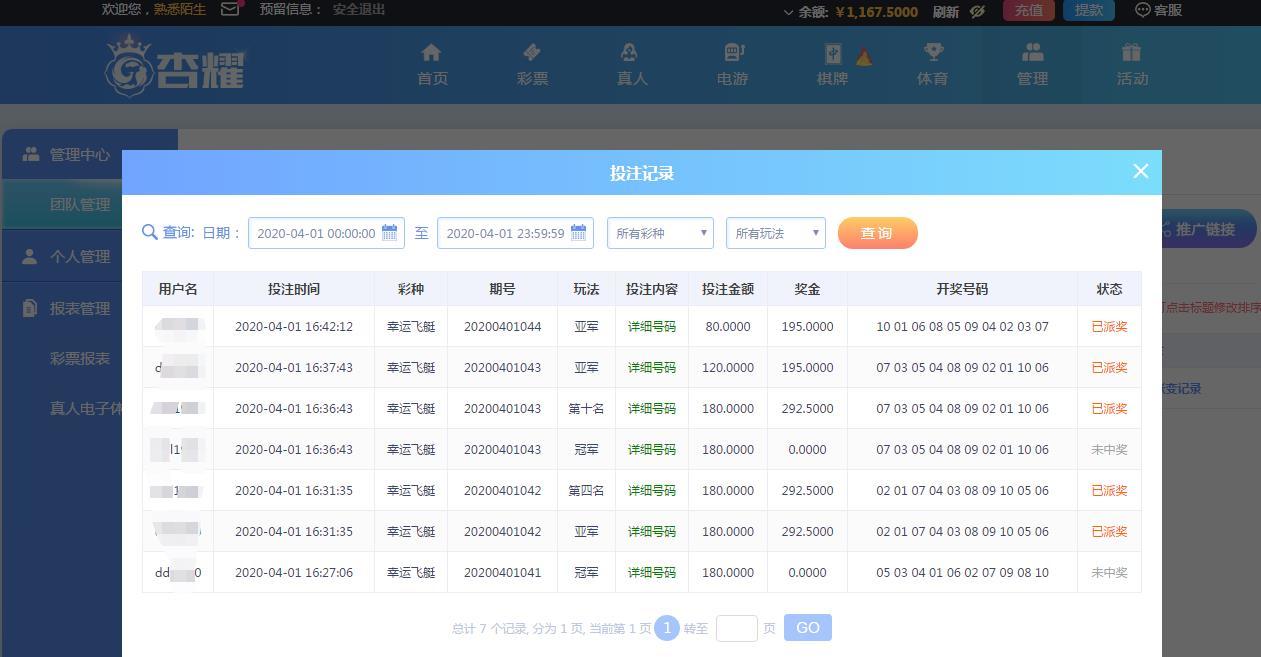Expand the 所有彩种 lottery type dropdown

pos(660,233)
